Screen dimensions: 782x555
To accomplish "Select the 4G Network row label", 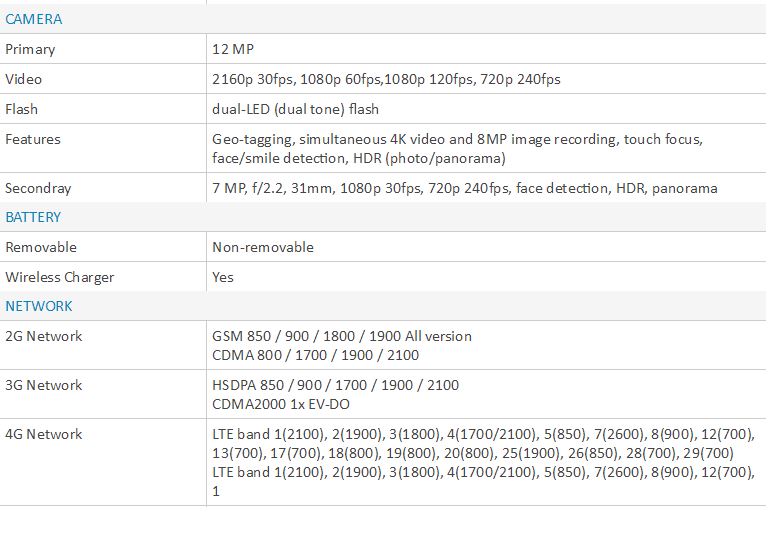I will 44,434.
